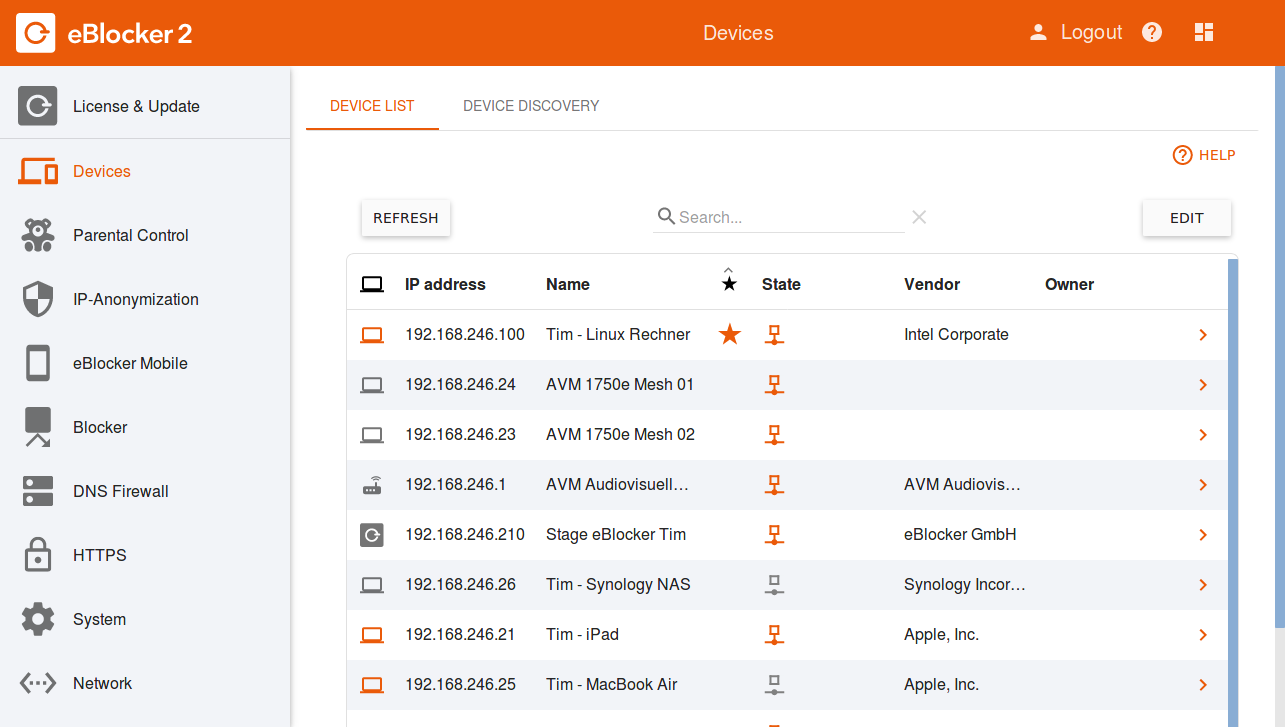Open Parental Control menu item
1285x727 pixels.
tap(145, 235)
